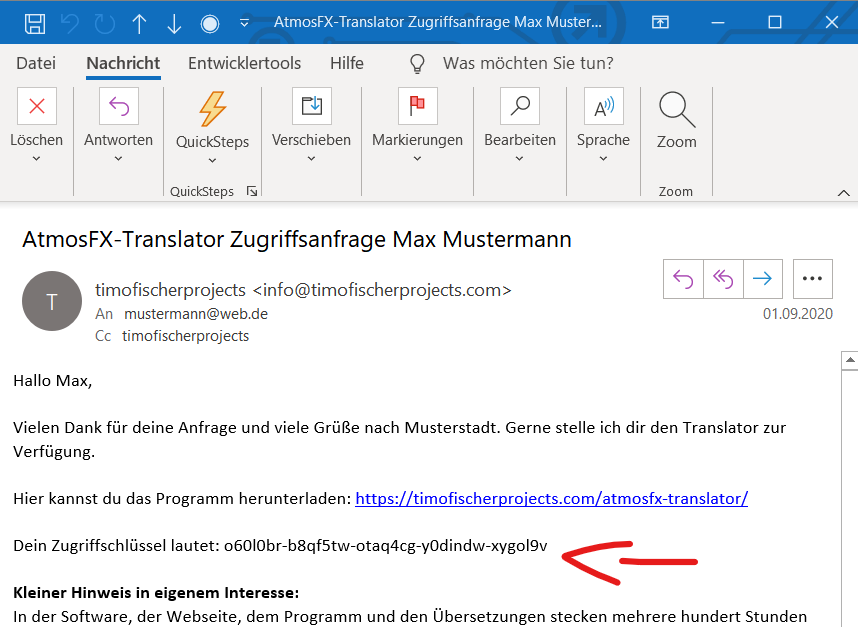Screen dimensions: 858x627
Task: Expand the Verschieben dropdown arrow
Action: (311, 159)
